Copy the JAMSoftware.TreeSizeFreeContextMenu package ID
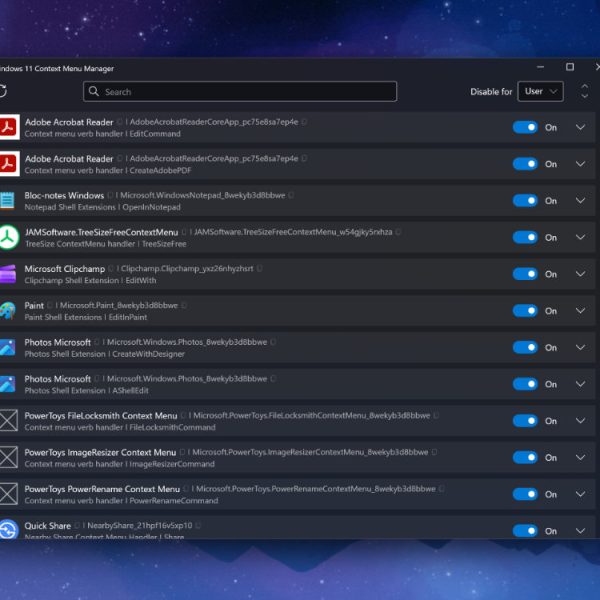The width and height of the screenshot is (600, 600). (x=398, y=232)
